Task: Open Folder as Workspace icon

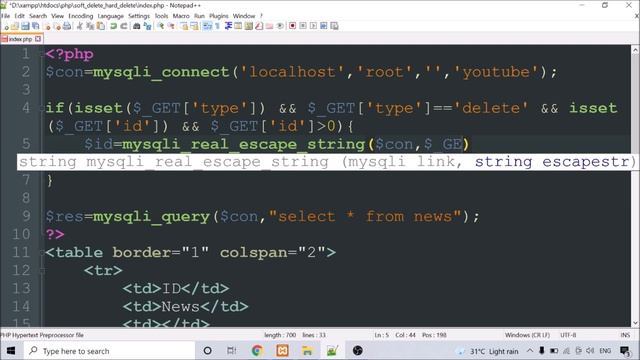Action: [270, 26]
